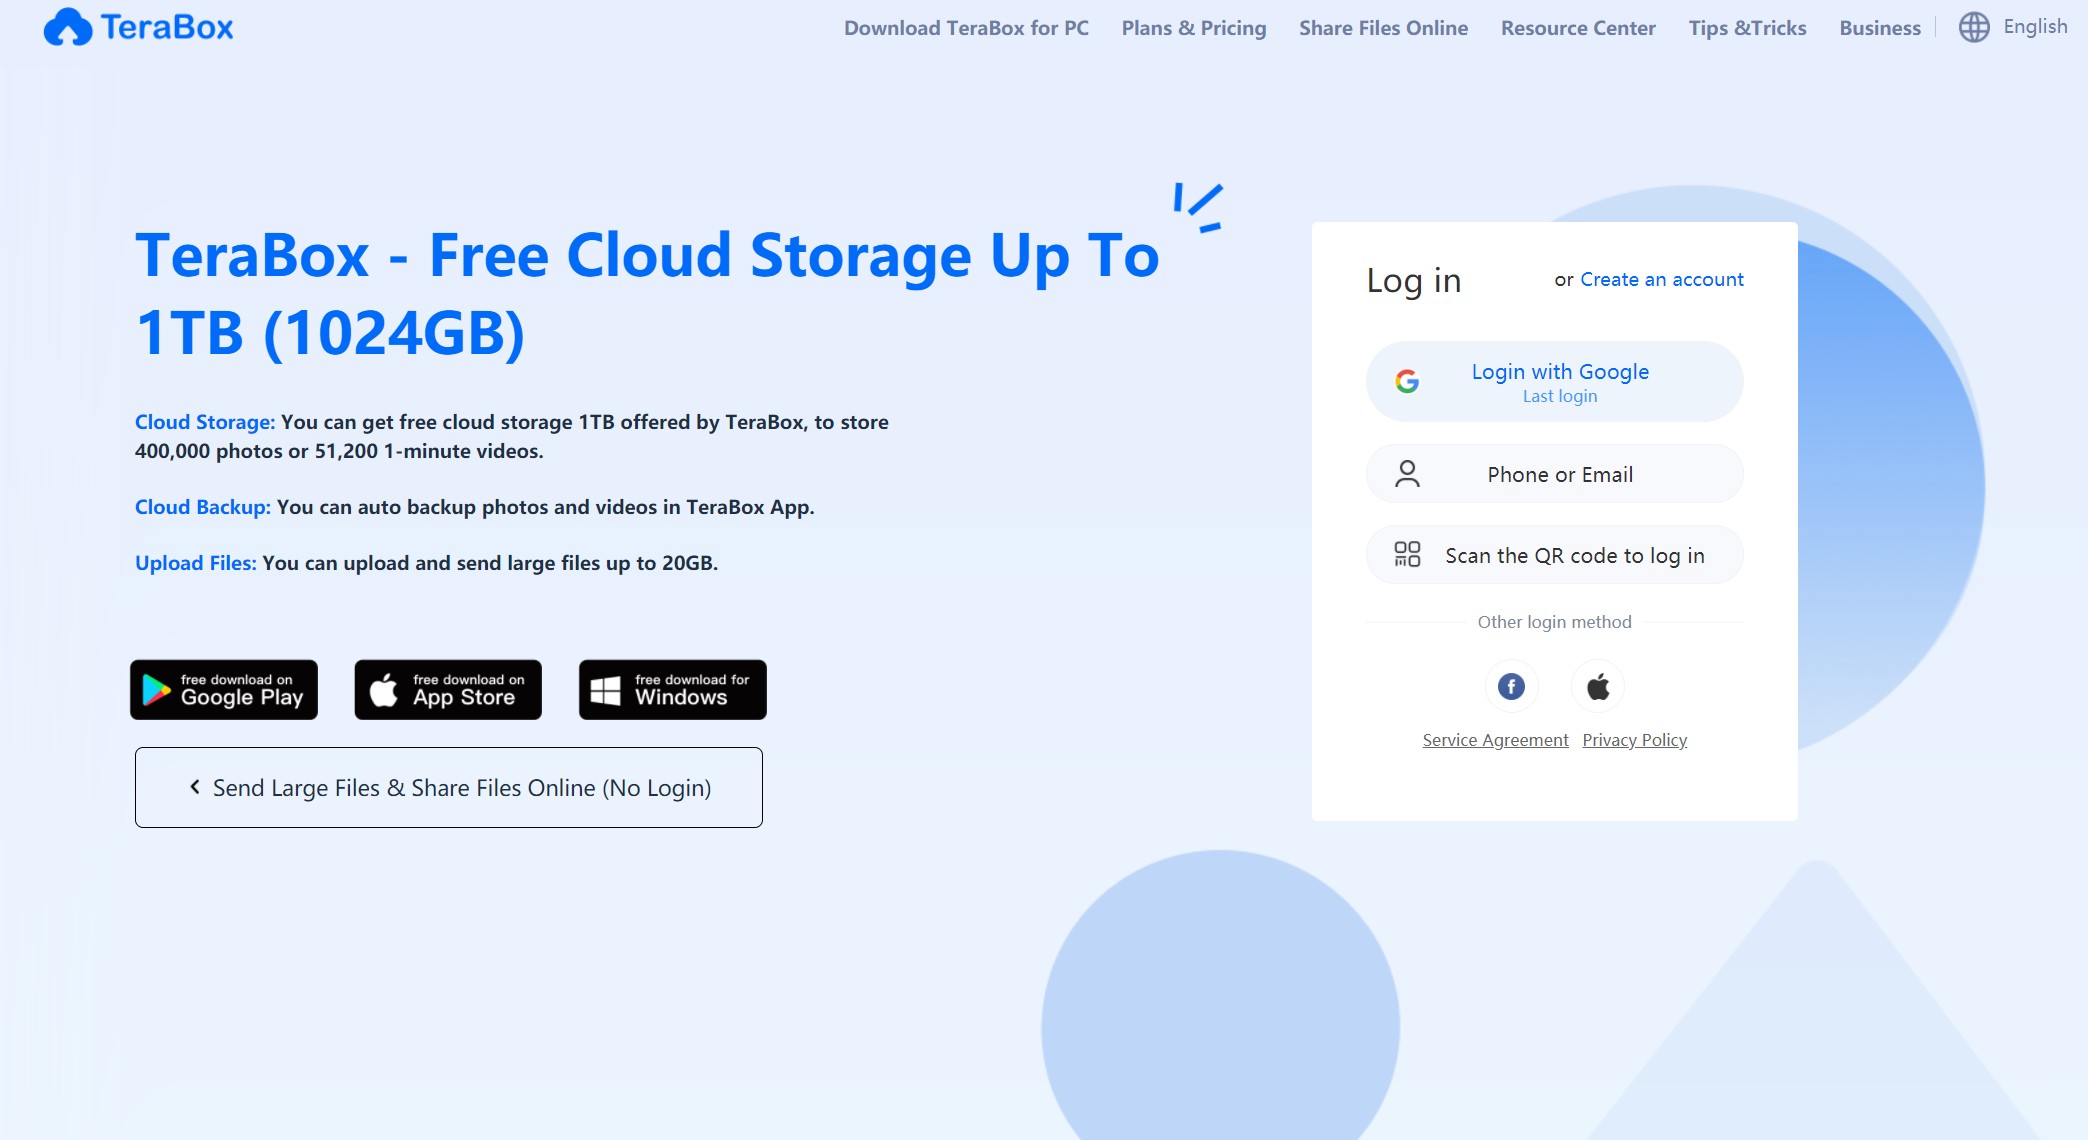Click the Google Play download icon
Screen dimensions: 2088x1140
[x=225, y=687]
